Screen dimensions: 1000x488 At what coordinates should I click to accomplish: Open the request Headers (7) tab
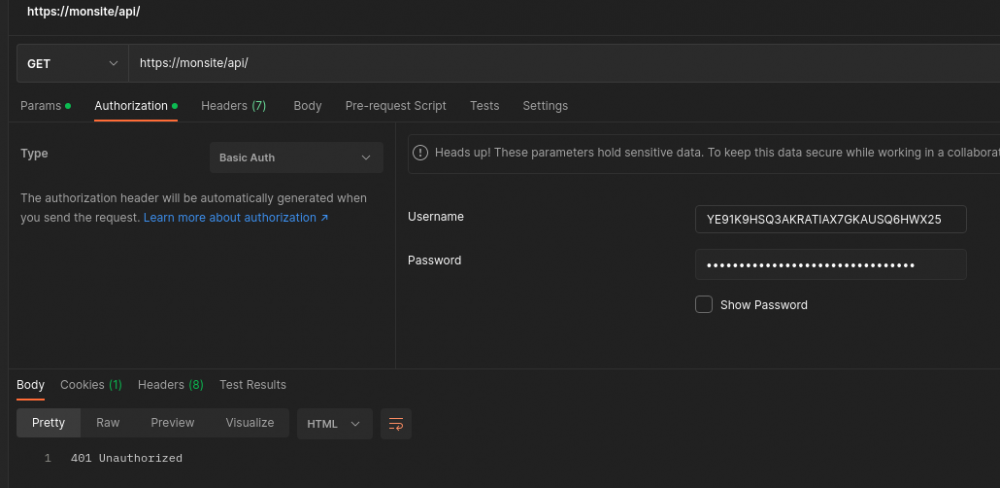[x=233, y=106]
